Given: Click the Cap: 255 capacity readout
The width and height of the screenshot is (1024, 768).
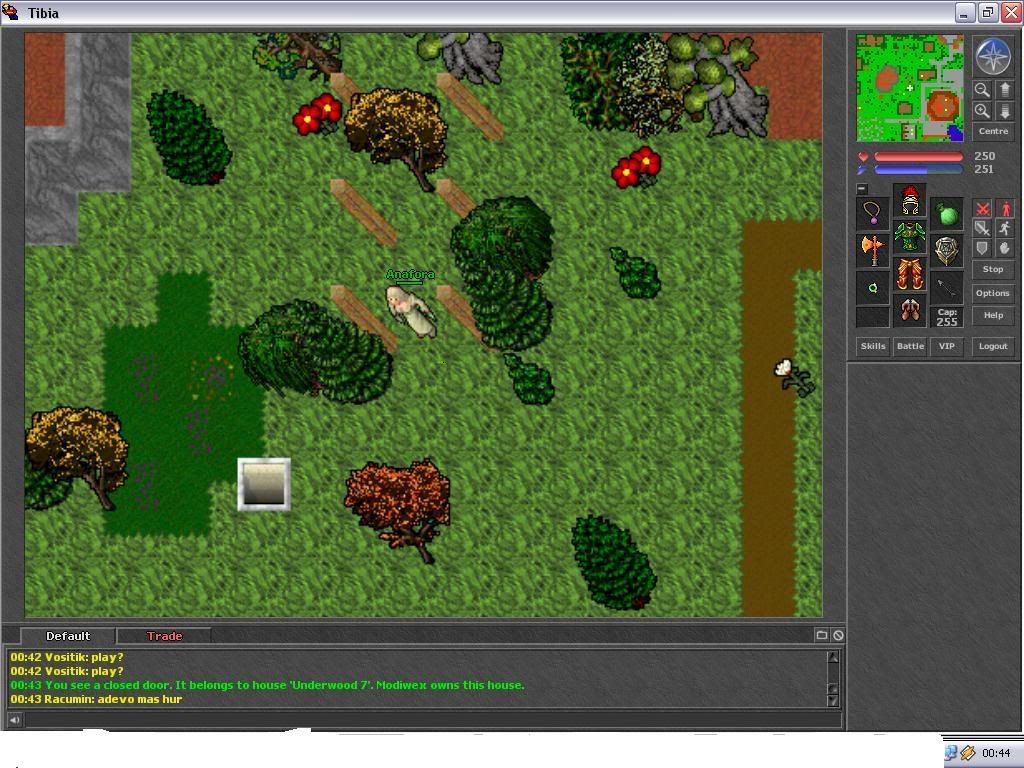Looking at the screenshot, I should (x=947, y=317).
